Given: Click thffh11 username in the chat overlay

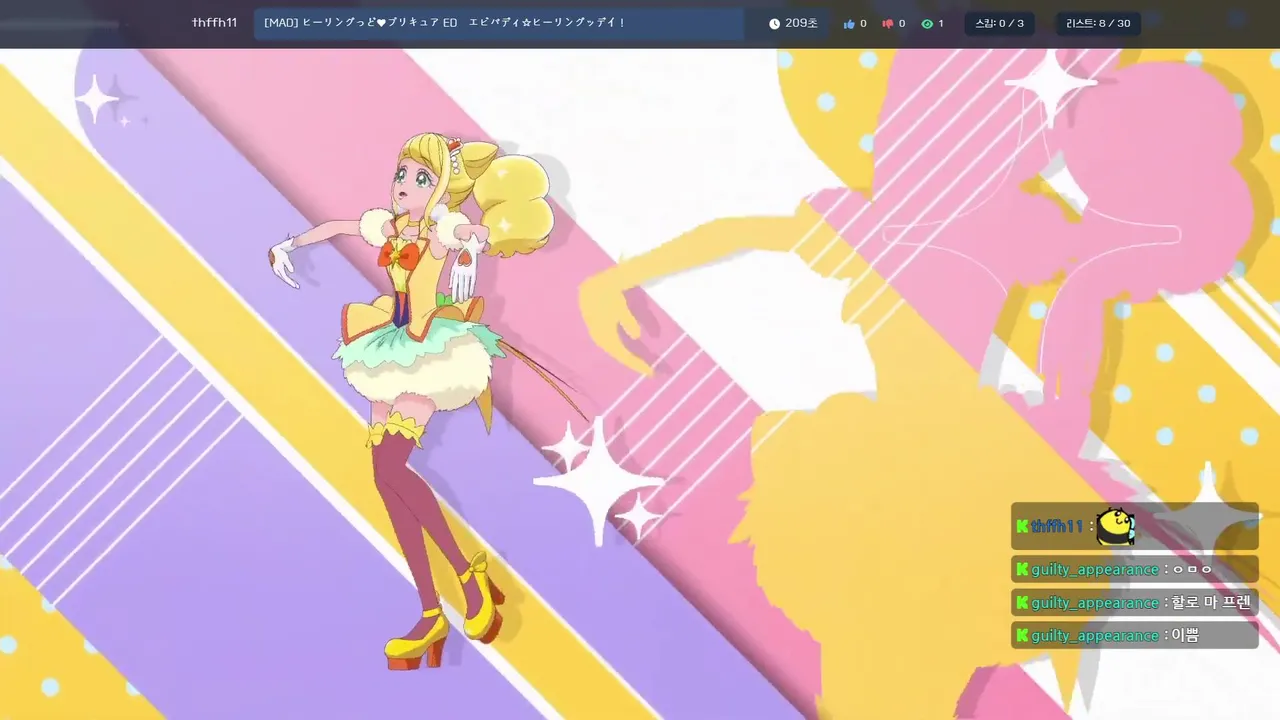Looking at the screenshot, I should [x=1058, y=526].
